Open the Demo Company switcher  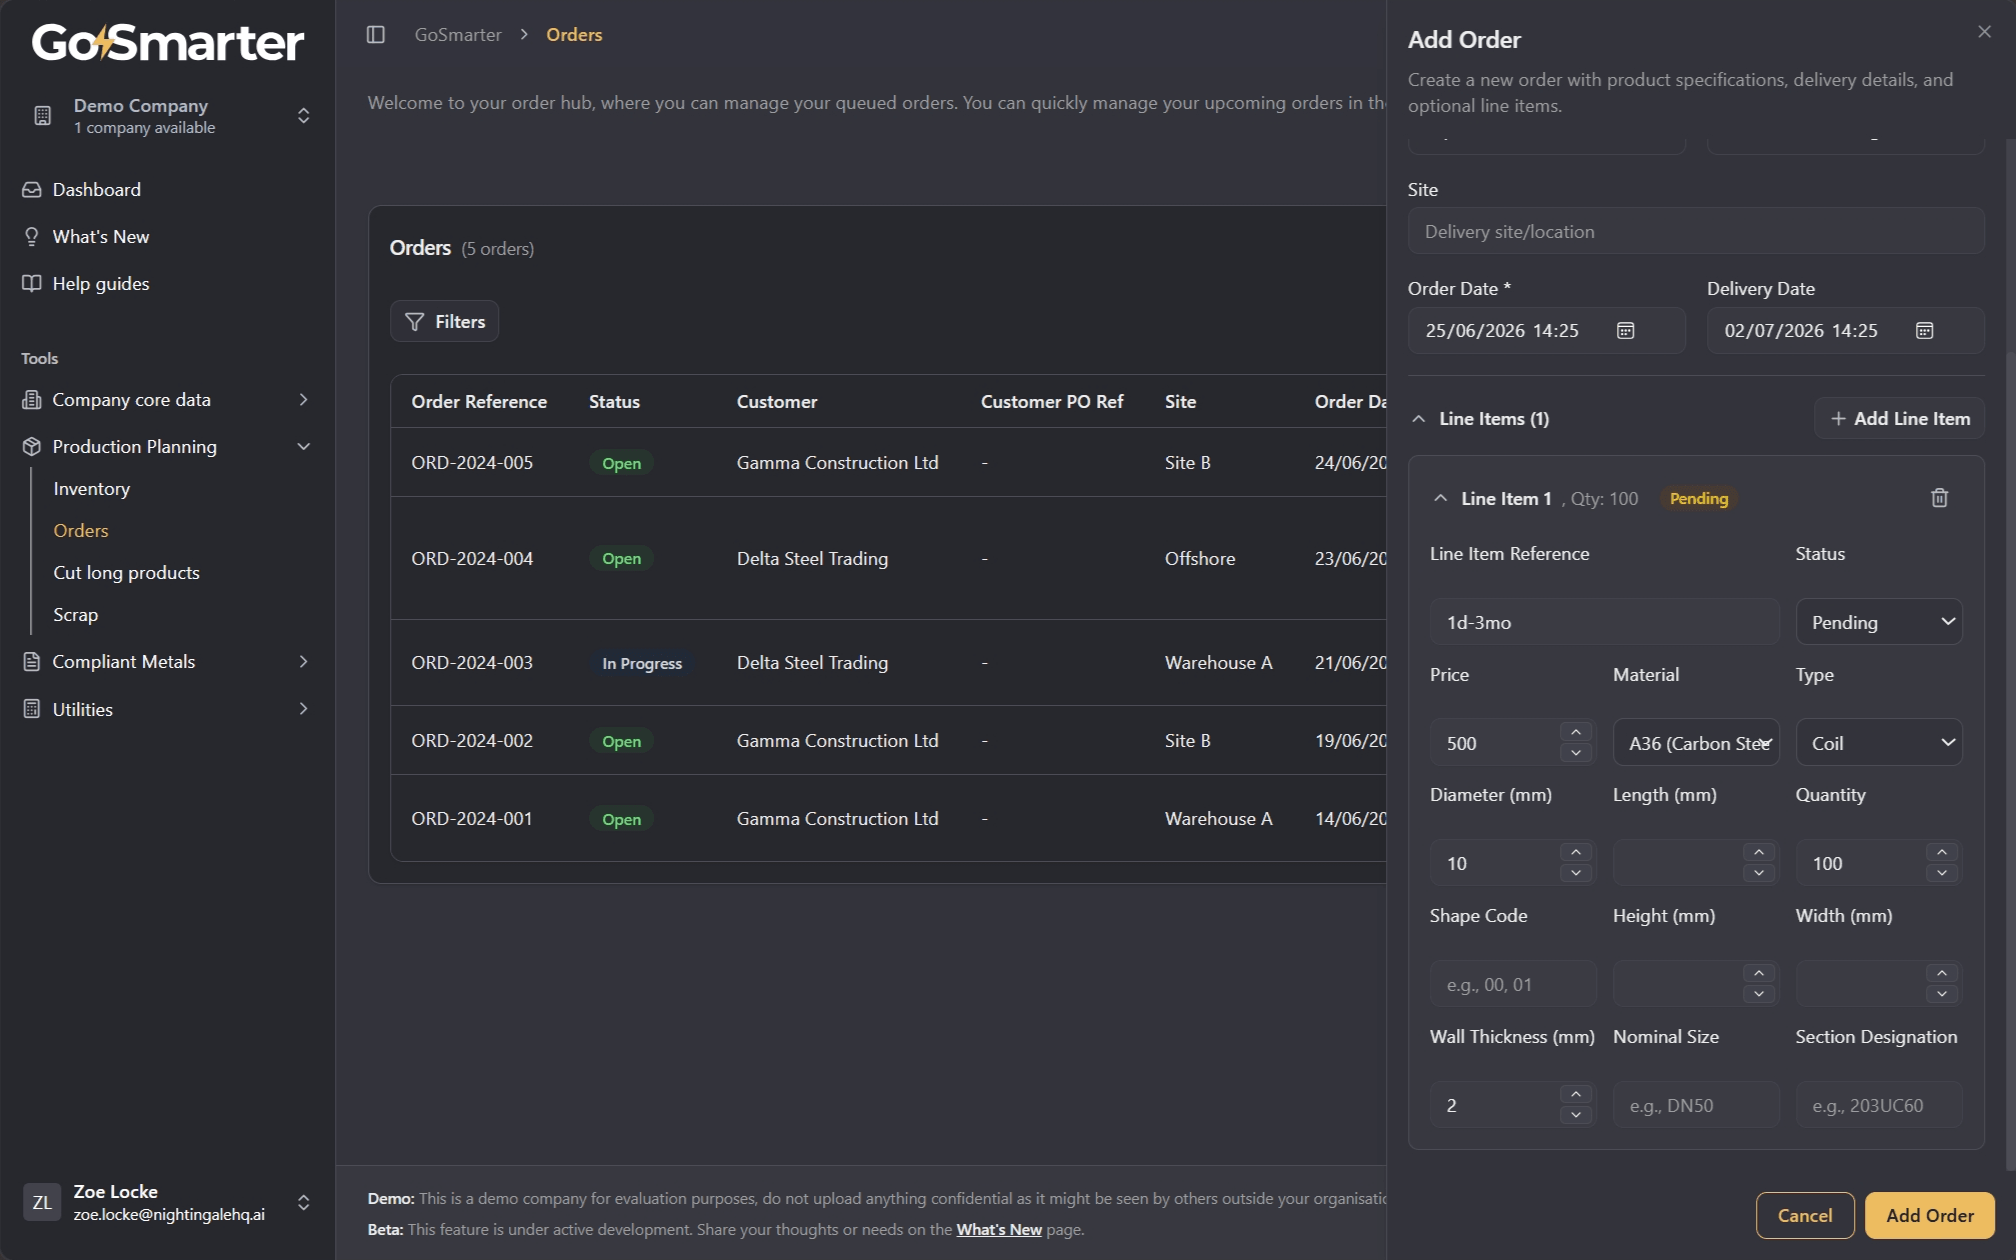pos(168,116)
